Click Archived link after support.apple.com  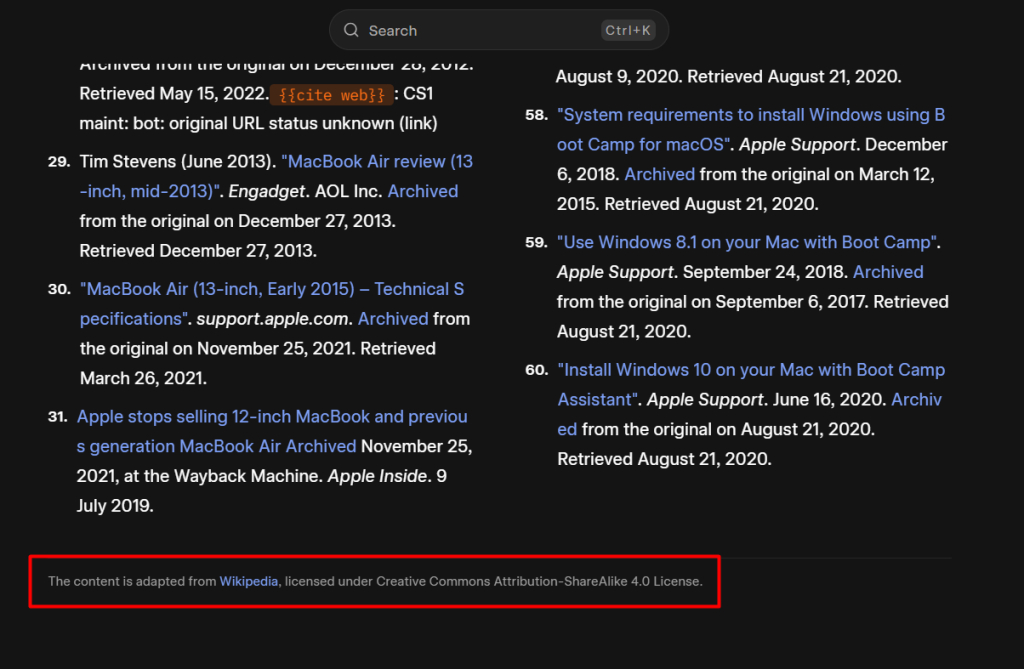393,319
